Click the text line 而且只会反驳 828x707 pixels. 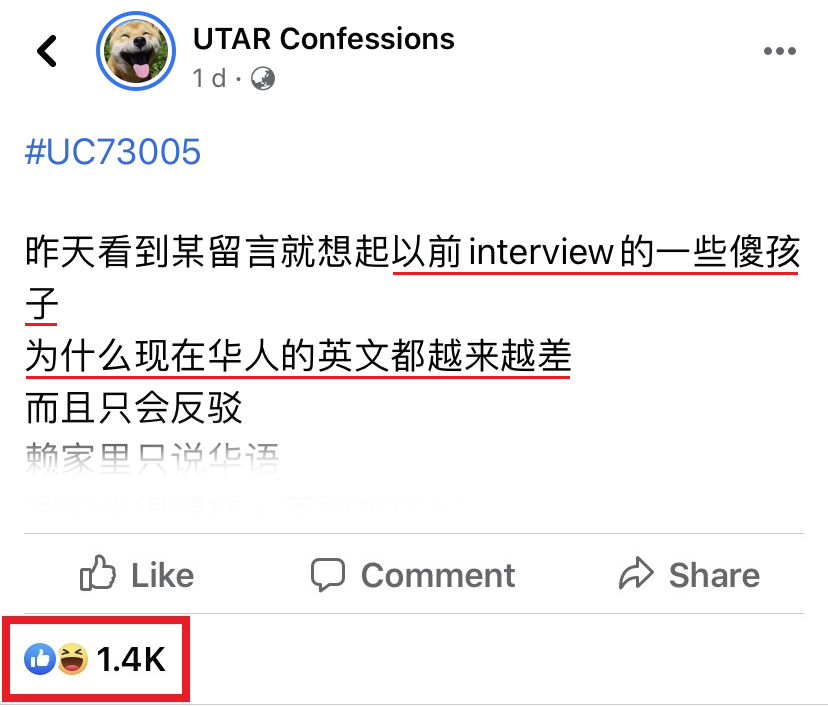point(134,408)
